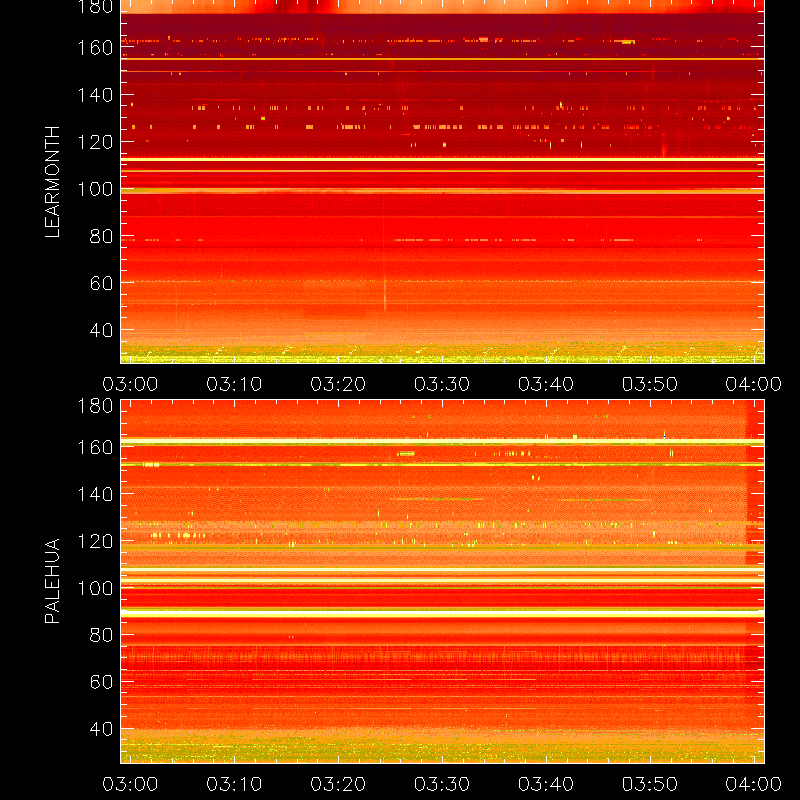Viewport: 800px width, 800px height.
Task: Choose 03:40 time label under Palehua plot
Action: click(546, 784)
